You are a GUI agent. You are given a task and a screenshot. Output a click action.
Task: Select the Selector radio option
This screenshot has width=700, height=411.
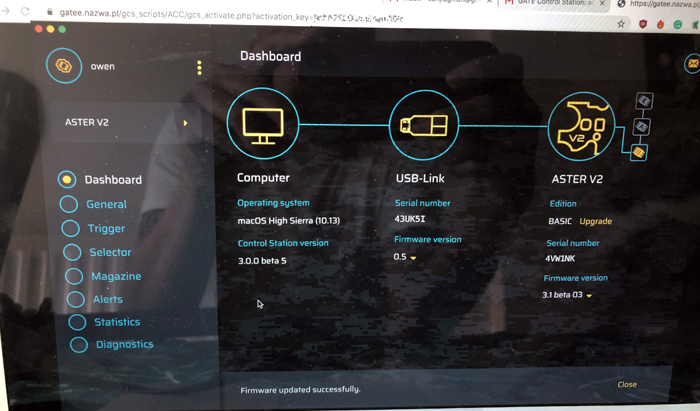click(x=72, y=252)
